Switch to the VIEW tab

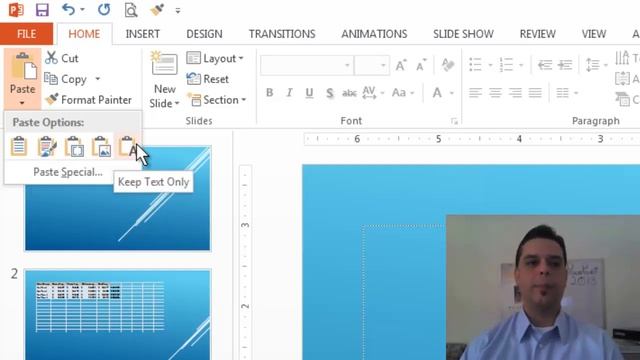[593, 34]
